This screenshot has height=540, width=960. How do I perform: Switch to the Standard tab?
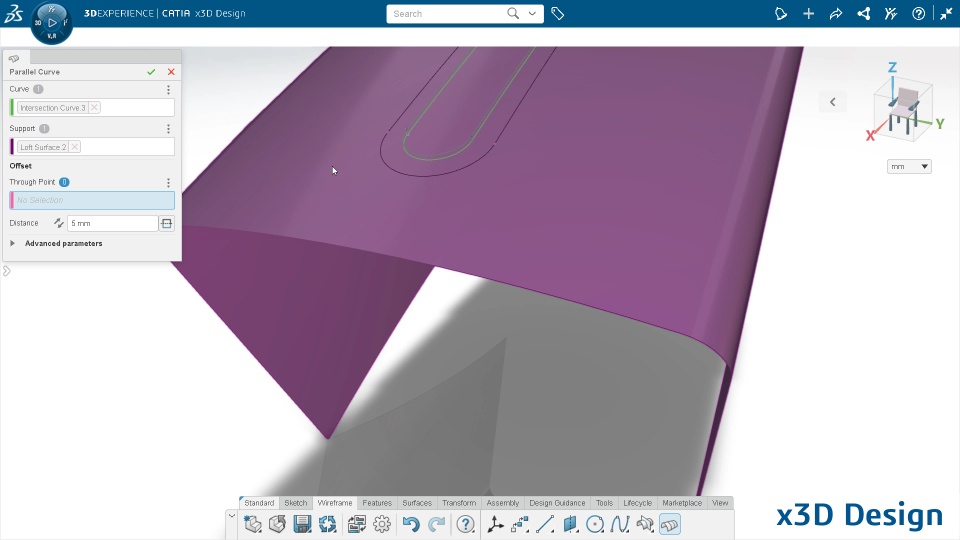point(259,503)
